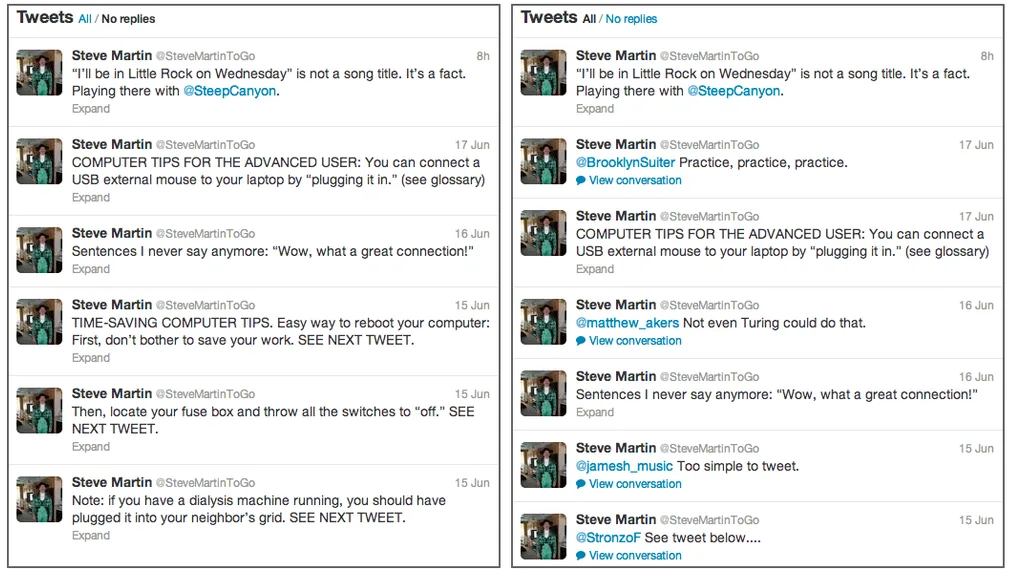Switch to "All" tweets in left panel
Screen dimensions: 1024x570
pos(85,19)
